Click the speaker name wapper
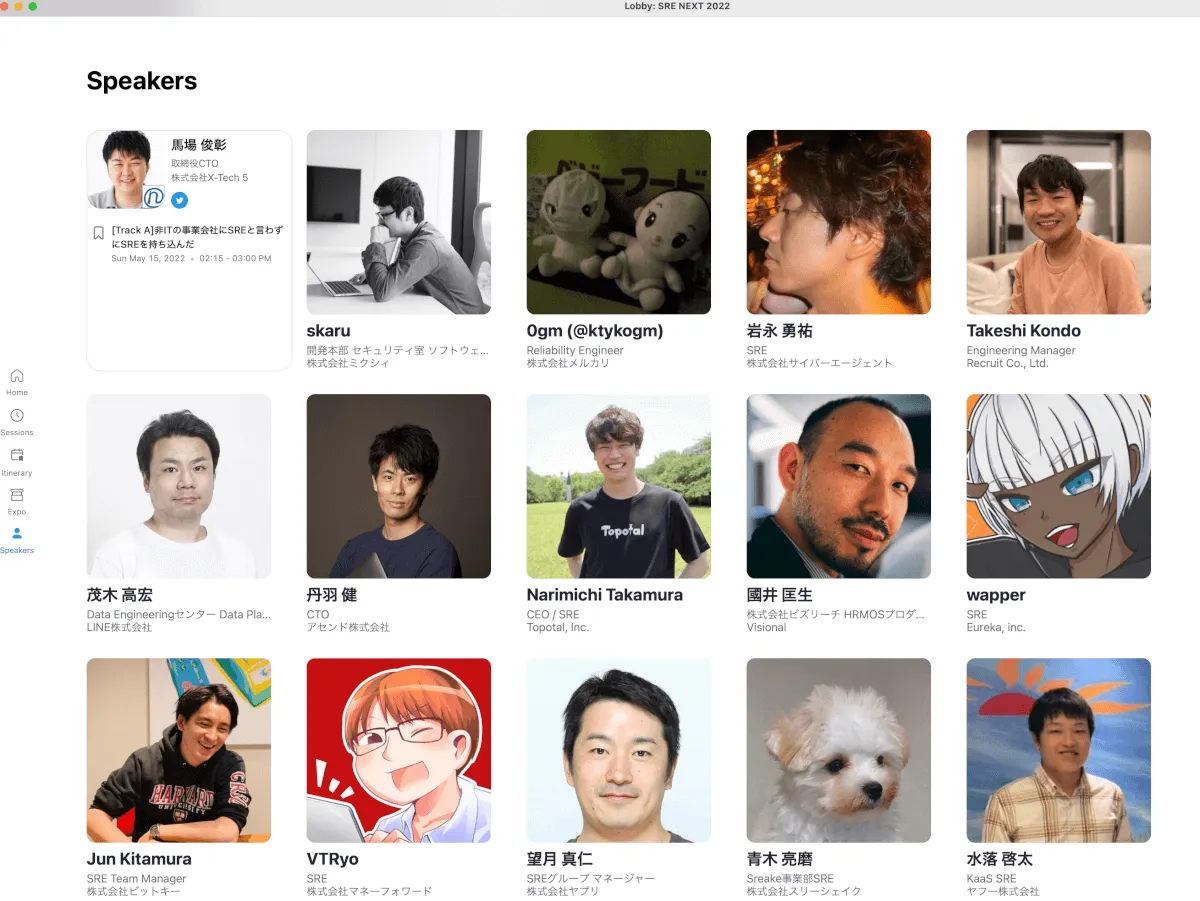 [x=996, y=596]
